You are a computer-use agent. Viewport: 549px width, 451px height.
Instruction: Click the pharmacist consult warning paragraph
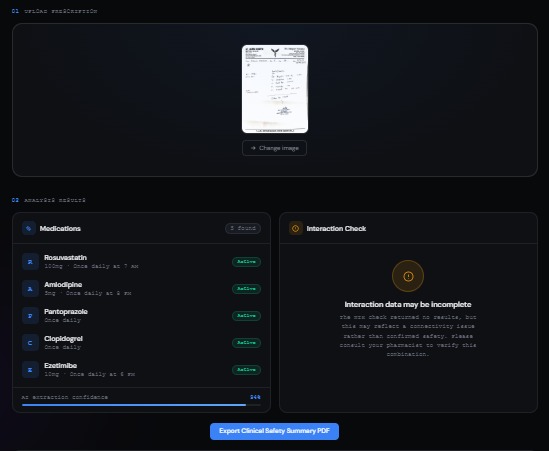click(x=408, y=335)
